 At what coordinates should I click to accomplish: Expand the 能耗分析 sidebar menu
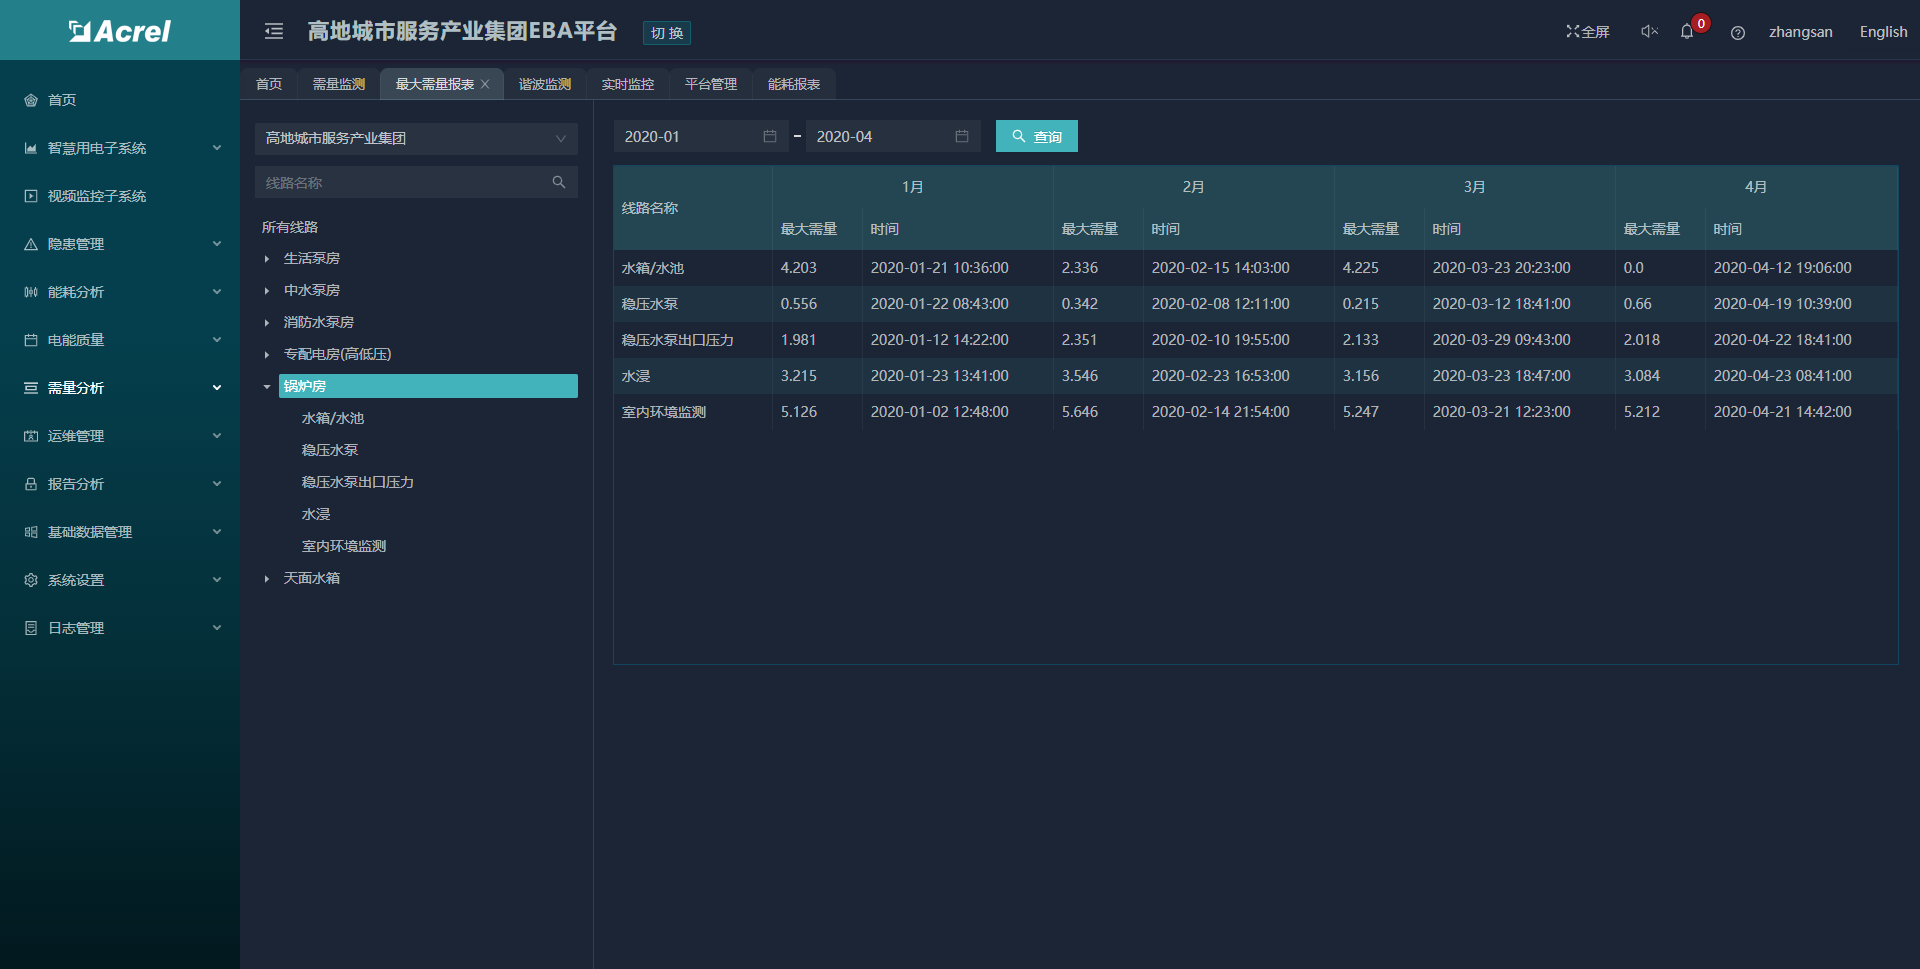[120, 292]
